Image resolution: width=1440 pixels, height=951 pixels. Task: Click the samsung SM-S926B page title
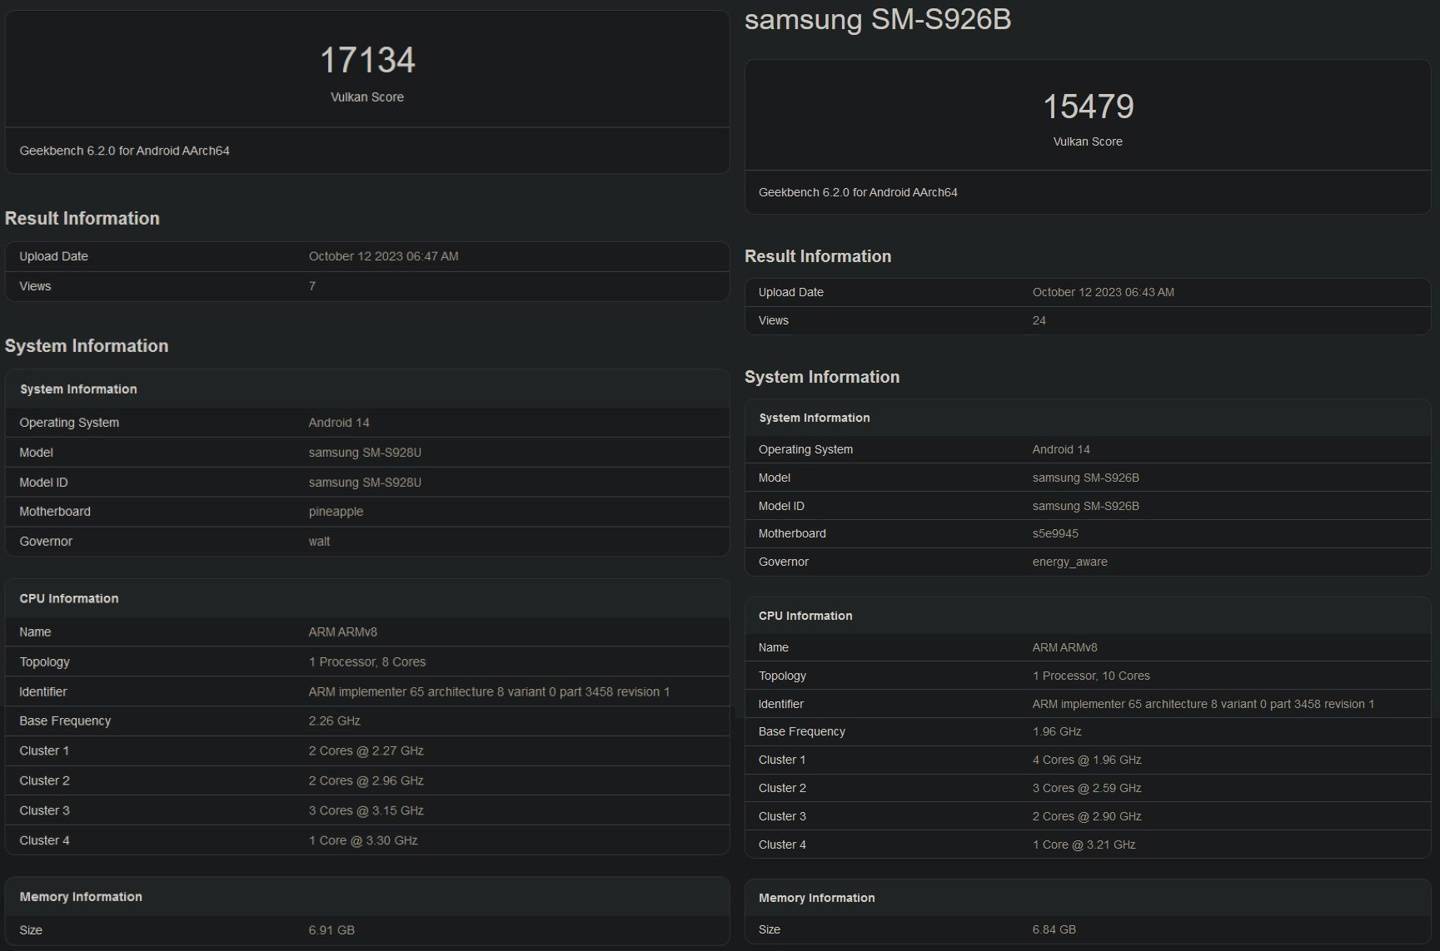click(x=877, y=20)
